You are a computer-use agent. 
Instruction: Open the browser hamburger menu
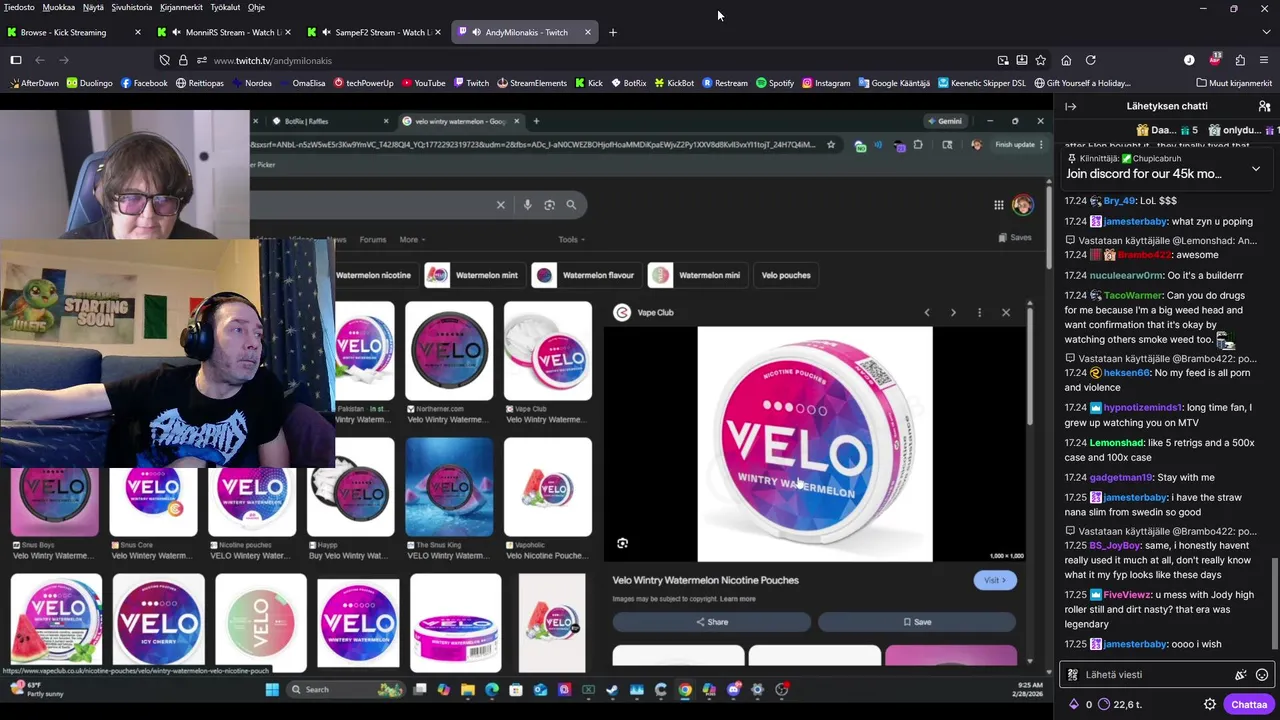click(1264, 60)
